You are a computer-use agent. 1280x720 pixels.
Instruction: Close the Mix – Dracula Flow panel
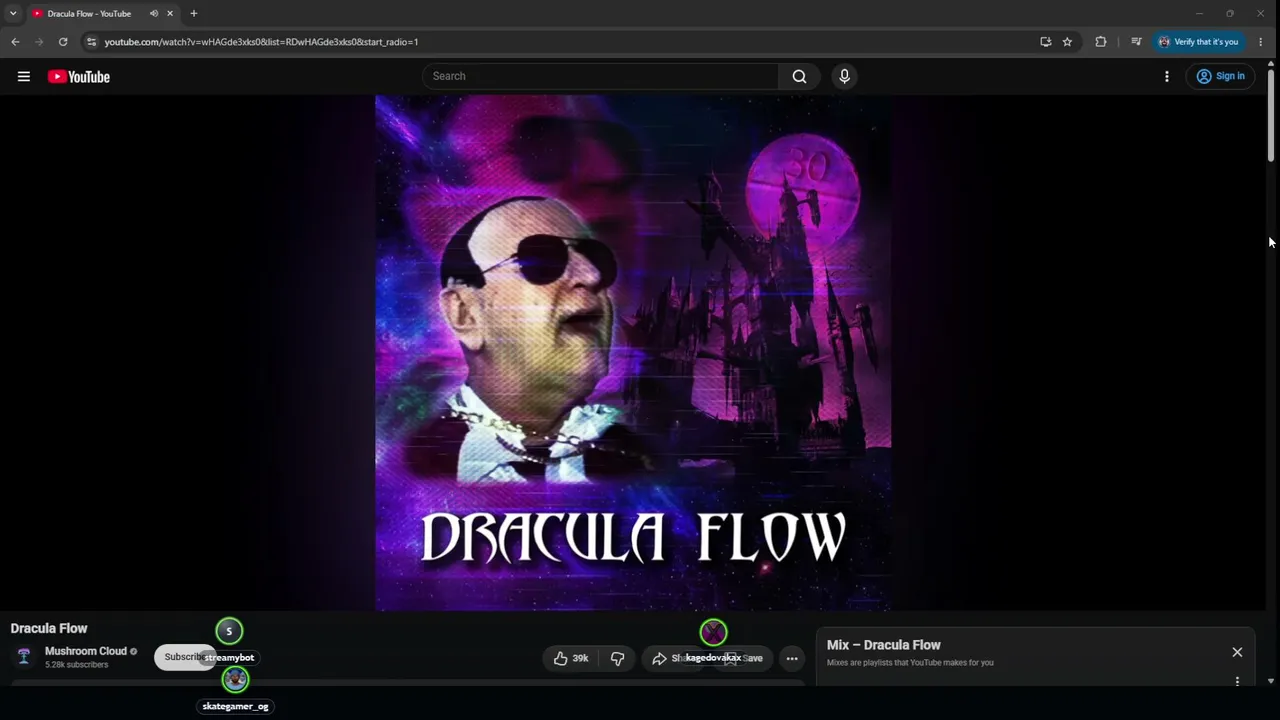[1237, 652]
